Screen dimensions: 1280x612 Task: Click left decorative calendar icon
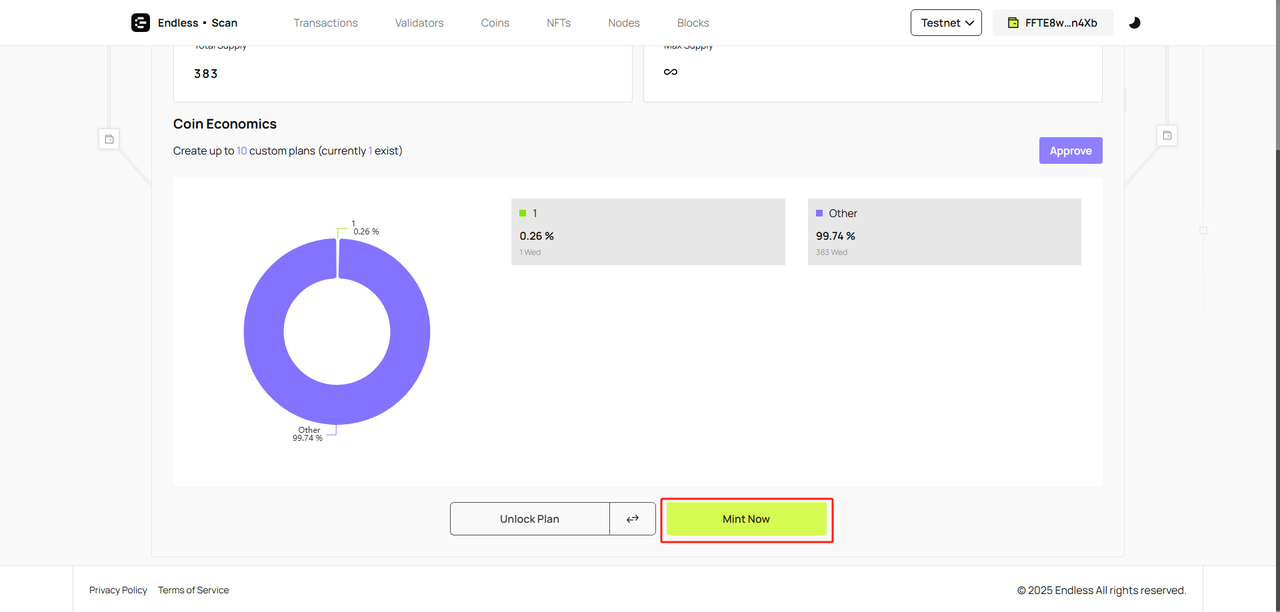109,138
